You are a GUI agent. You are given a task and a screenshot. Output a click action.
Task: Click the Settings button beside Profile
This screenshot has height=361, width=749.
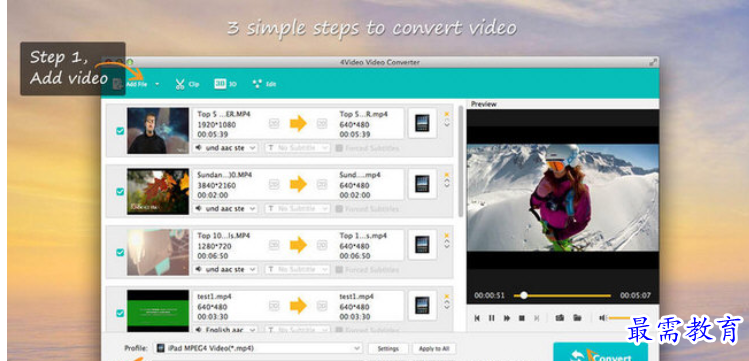pos(388,349)
